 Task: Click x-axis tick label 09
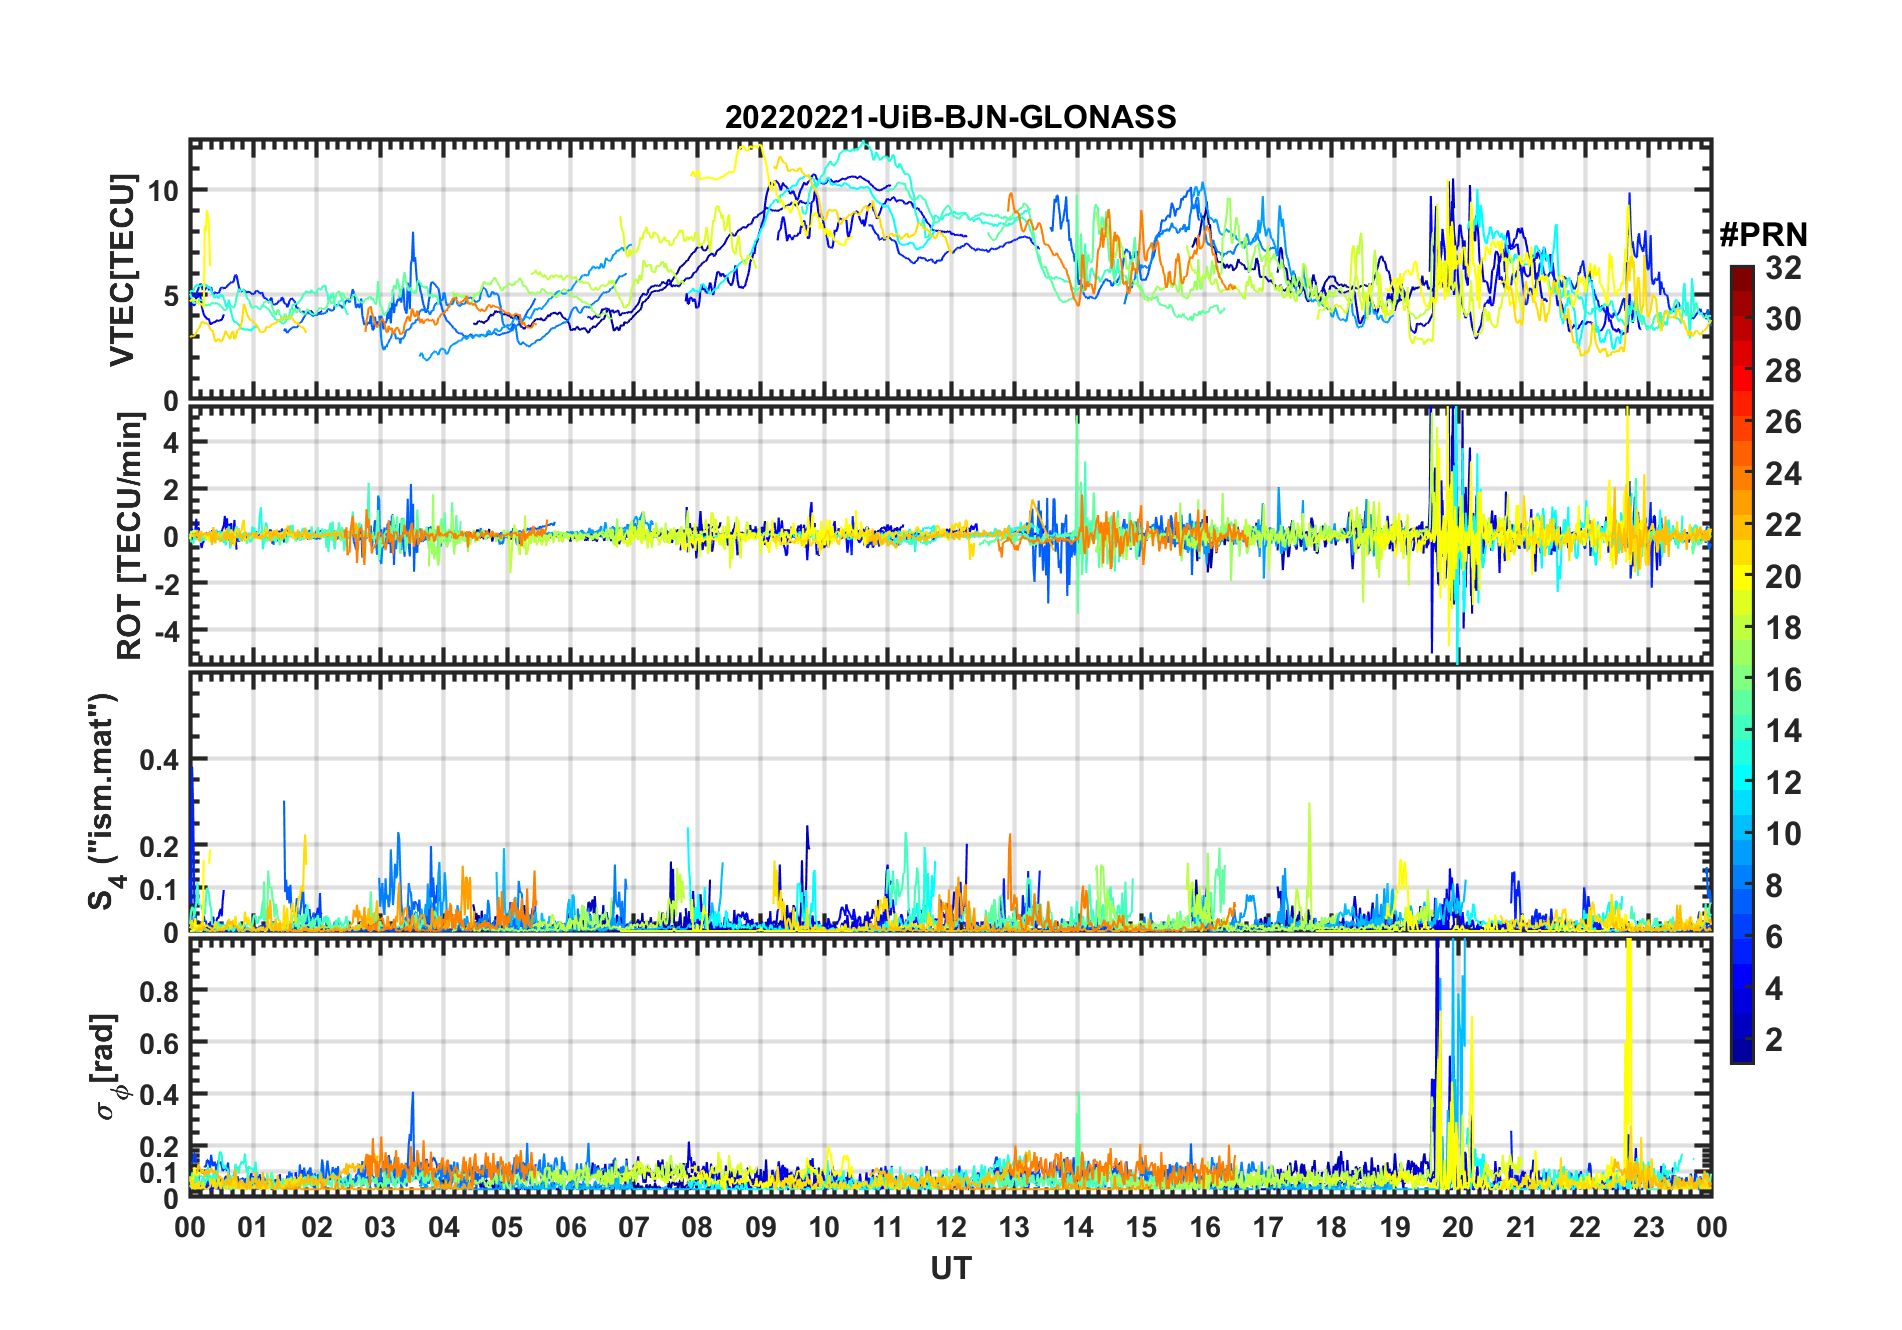pyautogui.click(x=761, y=1227)
